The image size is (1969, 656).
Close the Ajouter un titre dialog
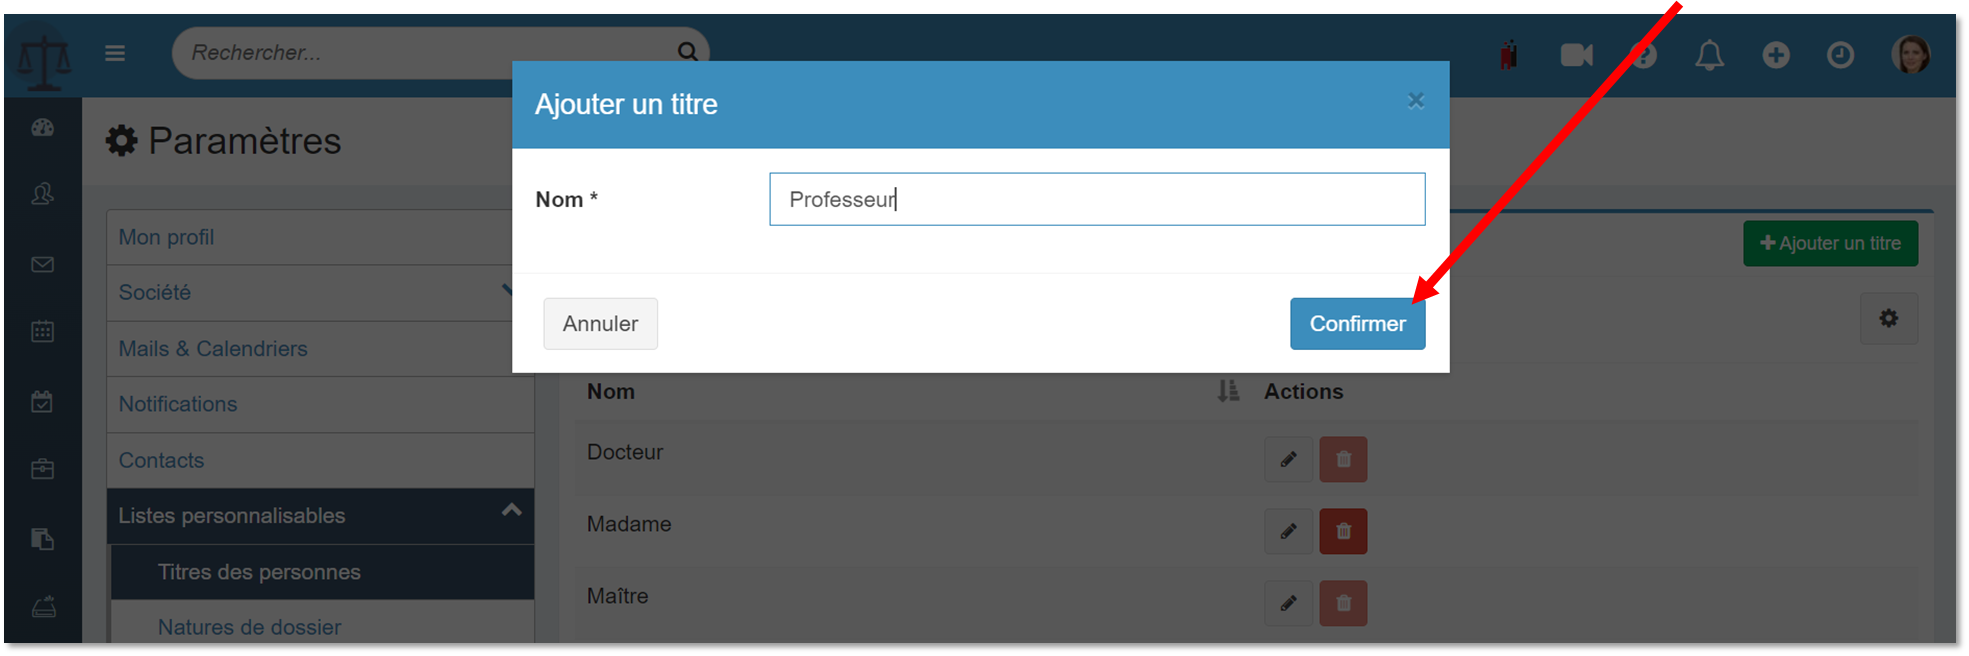click(x=1415, y=100)
